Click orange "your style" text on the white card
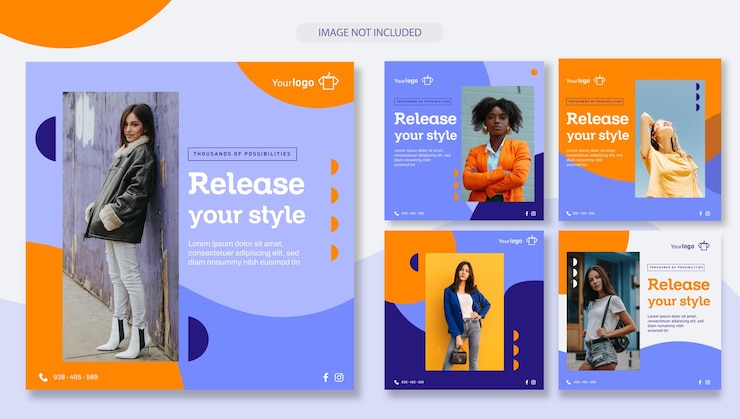The image size is (740, 419). pos(679,301)
